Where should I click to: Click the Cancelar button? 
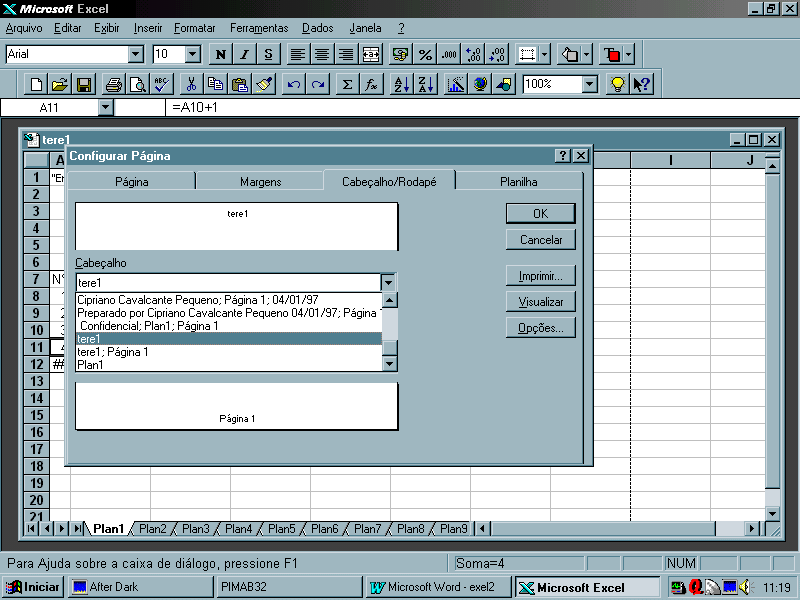click(541, 239)
